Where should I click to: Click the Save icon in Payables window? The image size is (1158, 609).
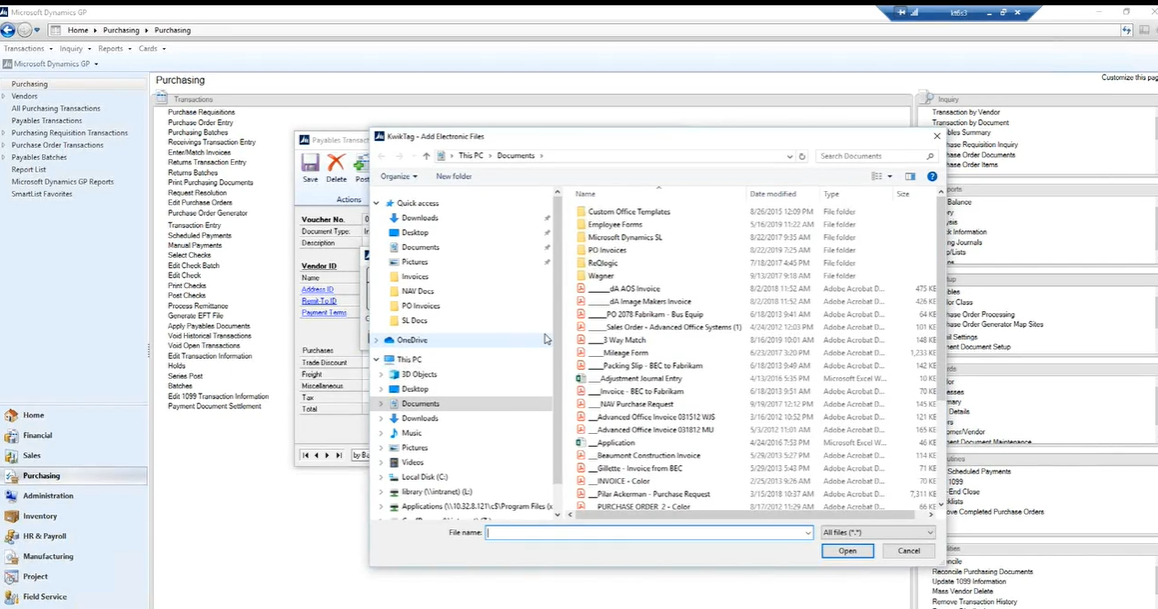point(310,163)
